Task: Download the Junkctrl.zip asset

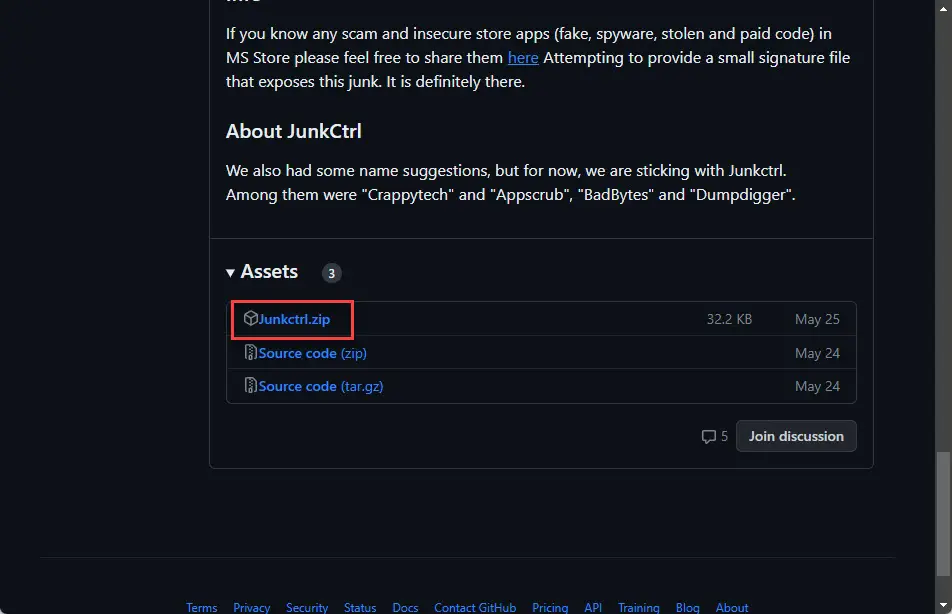Action: (x=294, y=319)
